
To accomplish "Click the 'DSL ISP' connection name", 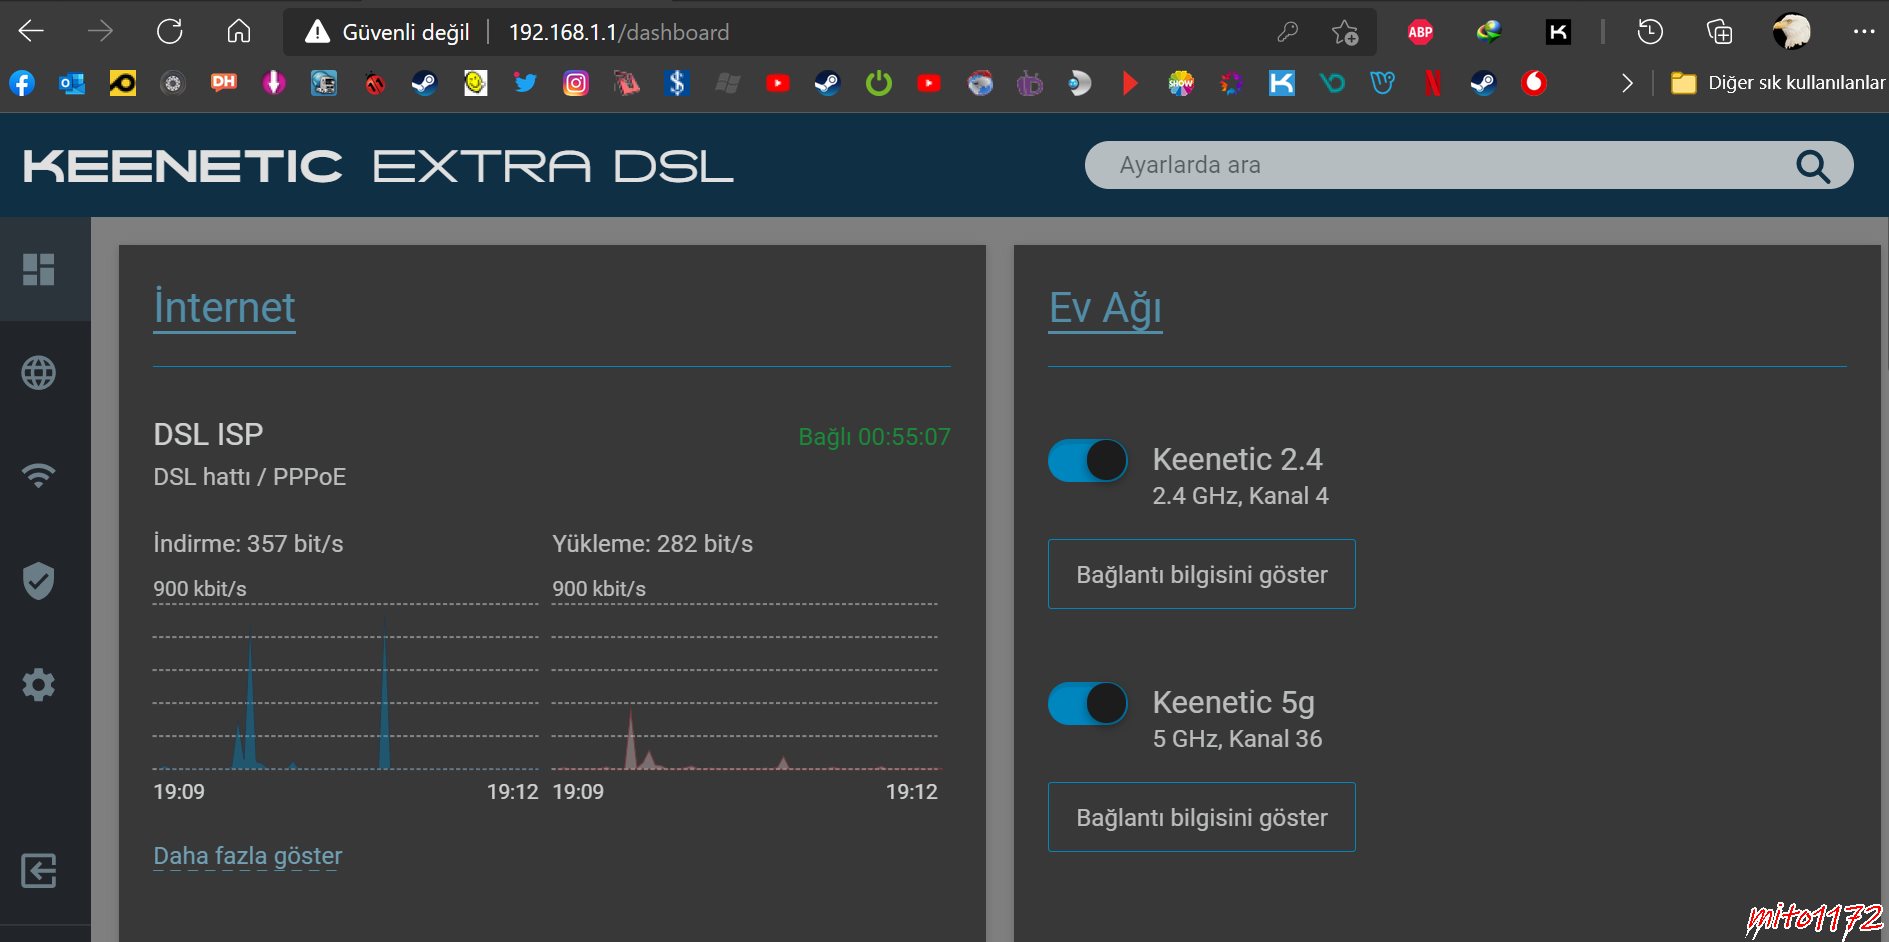I will click(208, 434).
